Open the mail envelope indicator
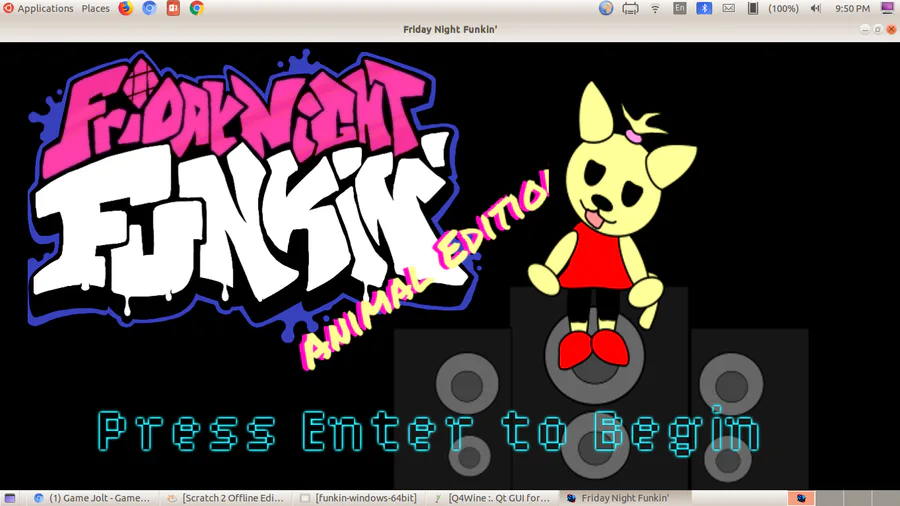Viewport: 900px width, 506px height. tap(728, 8)
